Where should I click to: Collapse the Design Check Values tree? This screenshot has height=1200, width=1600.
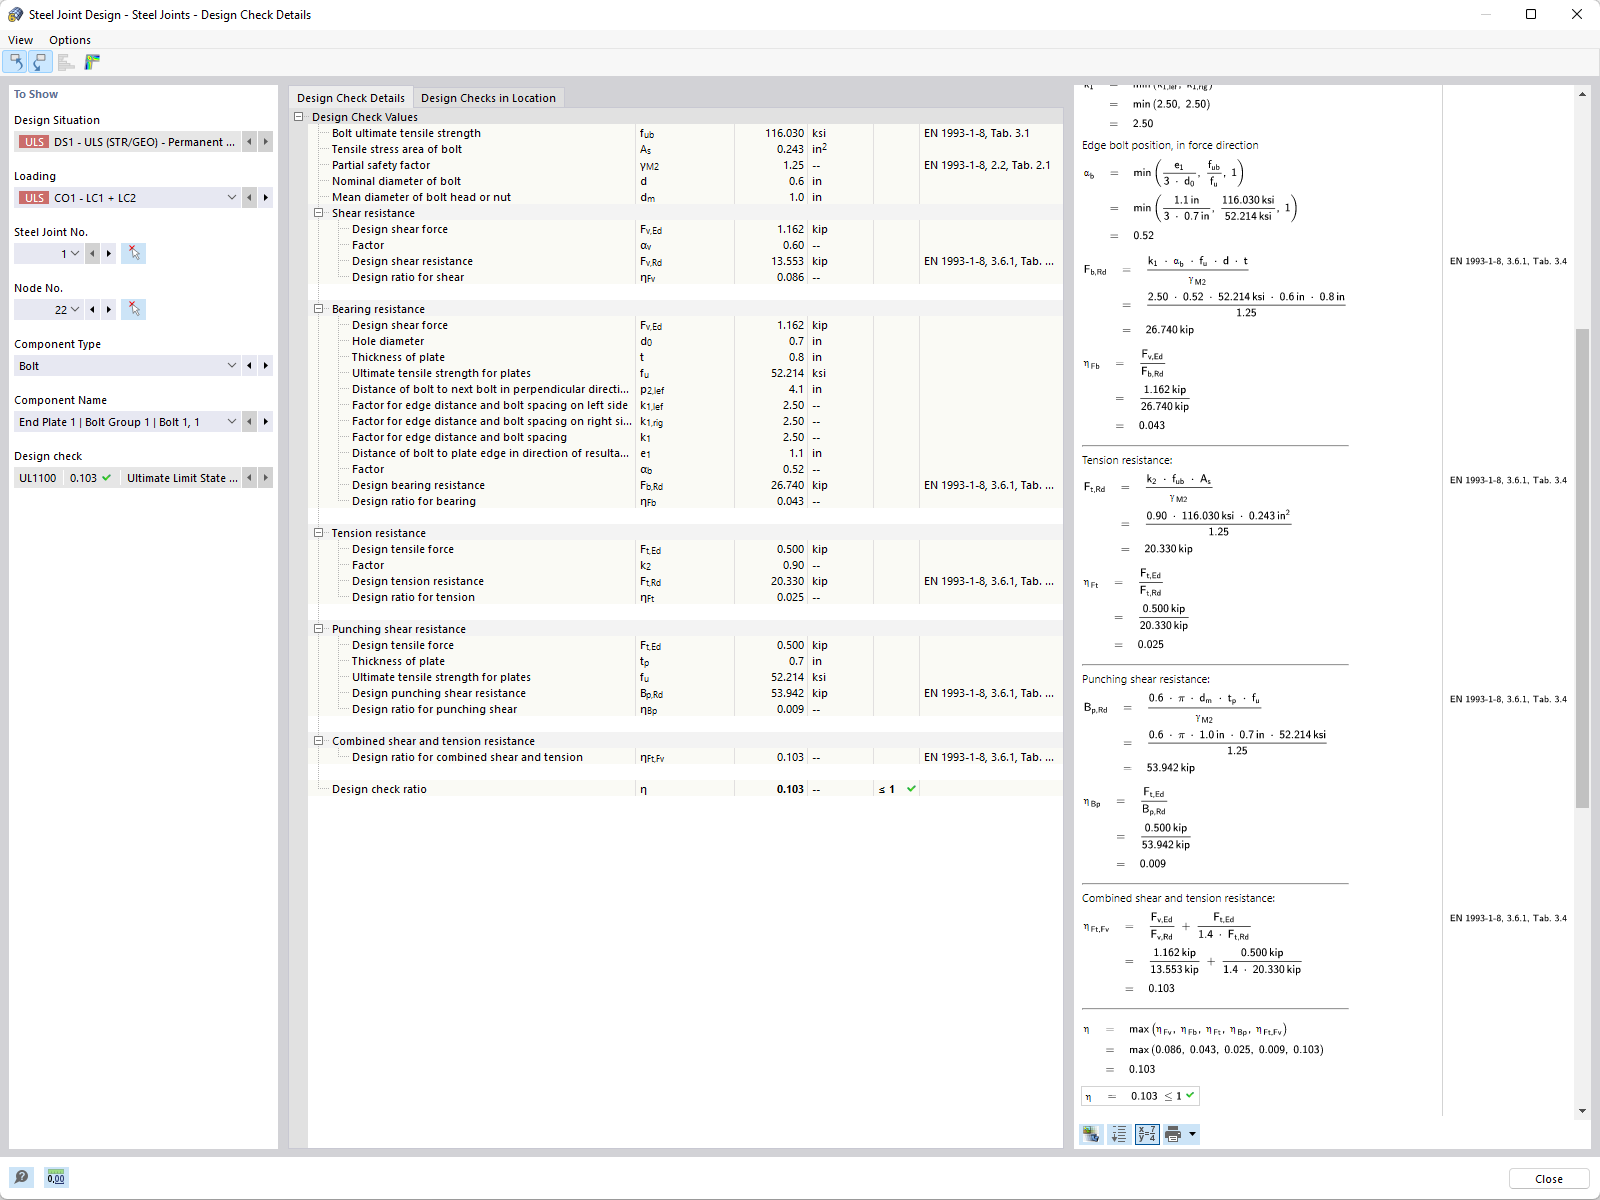pyautogui.click(x=299, y=117)
